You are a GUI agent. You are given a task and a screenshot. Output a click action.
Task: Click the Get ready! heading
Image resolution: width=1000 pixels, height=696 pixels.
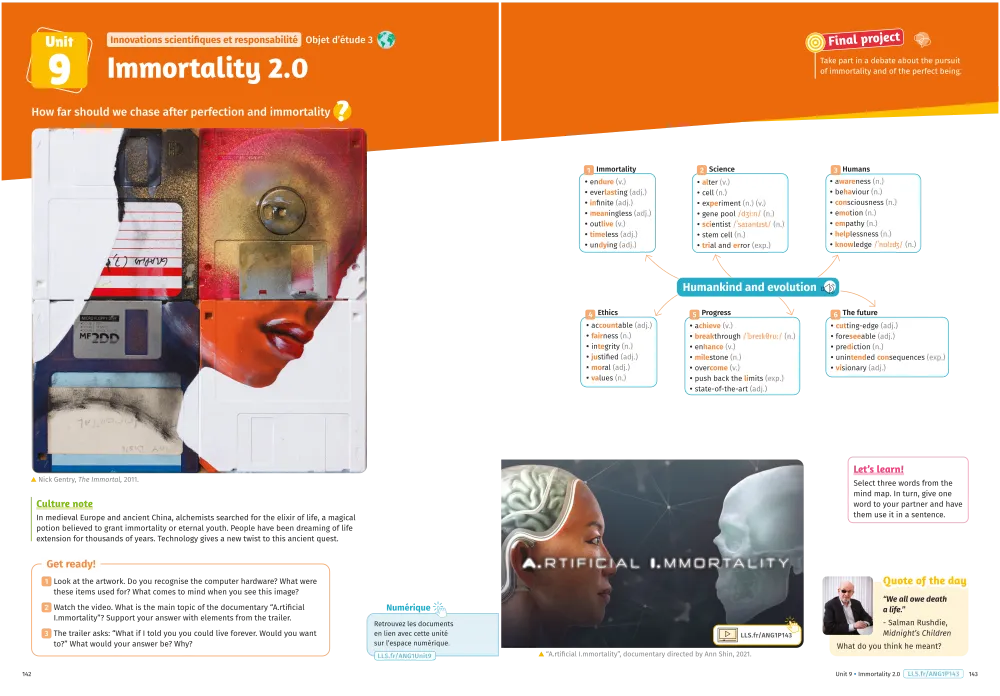pyautogui.click(x=71, y=564)
